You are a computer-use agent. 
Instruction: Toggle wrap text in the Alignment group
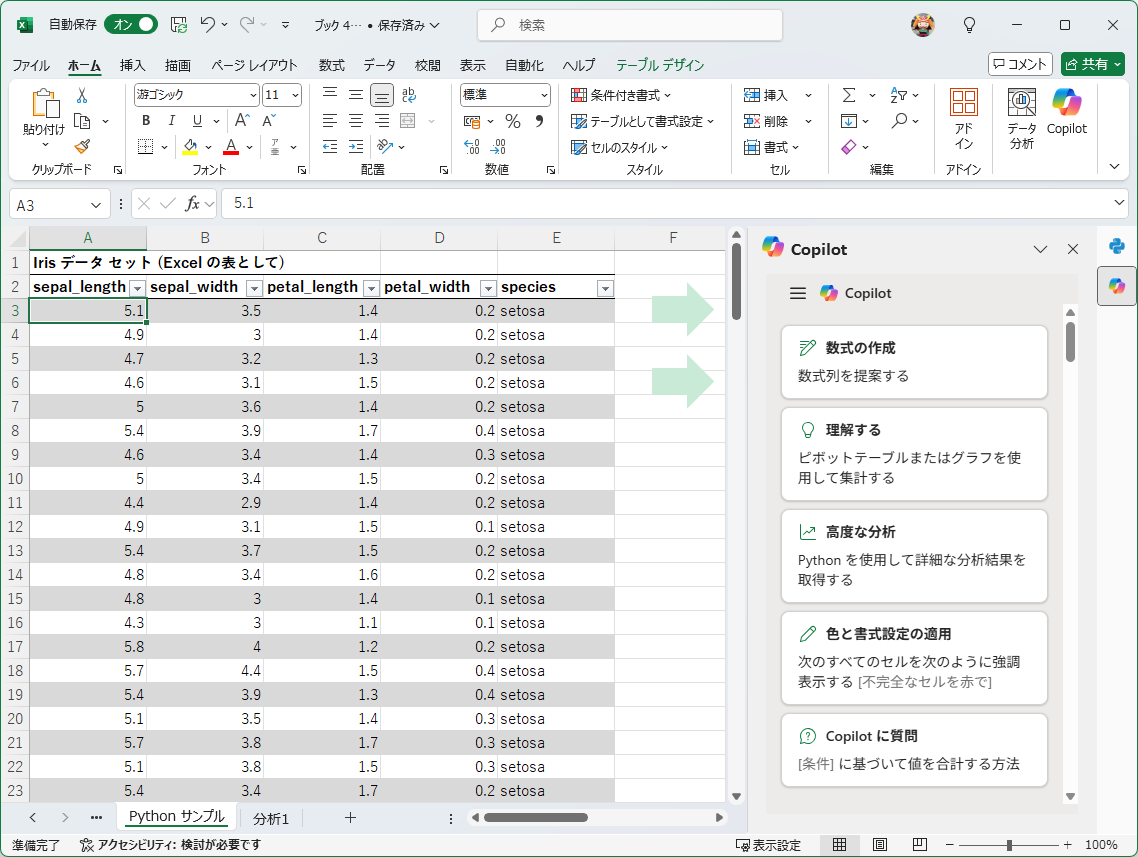410,94
